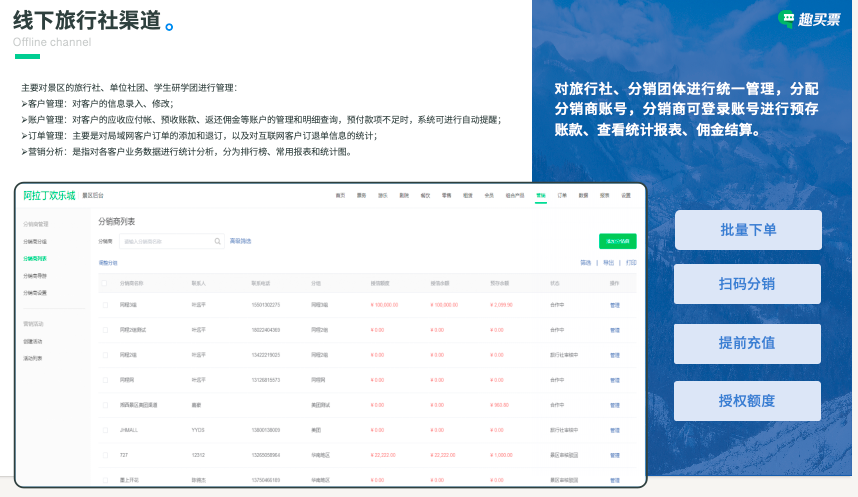This screenshot has height=497, width=858.
Task: Click the 导出 export link
Action: coord(609,263)
